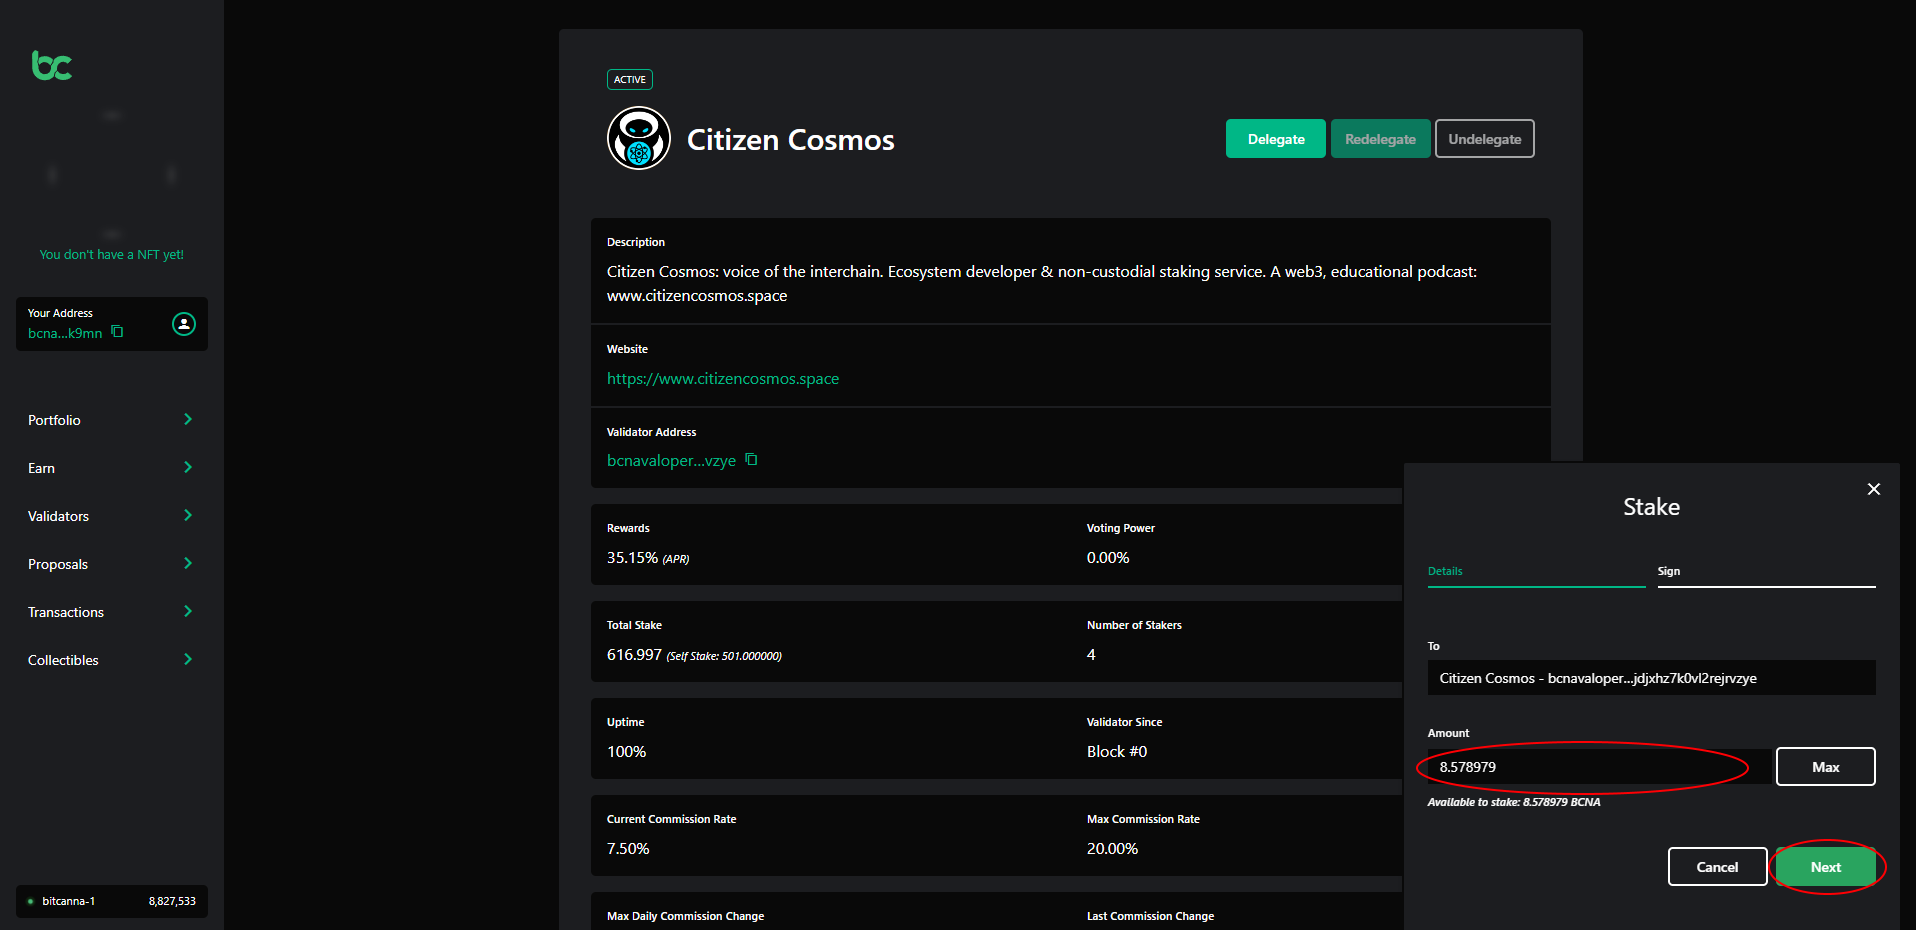The image size is (1916, 930).
Task: Expand the Transactions menu chevron
Action: coord(188,611)
